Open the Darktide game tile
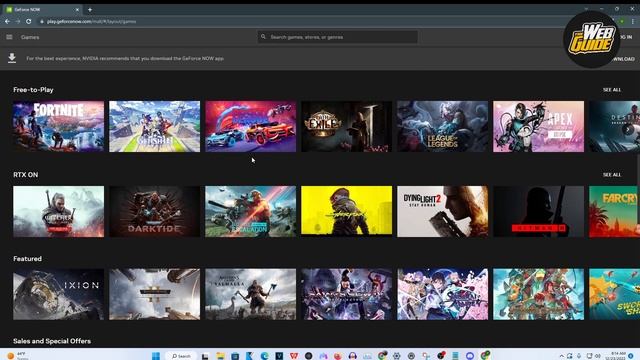 coord(155,211)
